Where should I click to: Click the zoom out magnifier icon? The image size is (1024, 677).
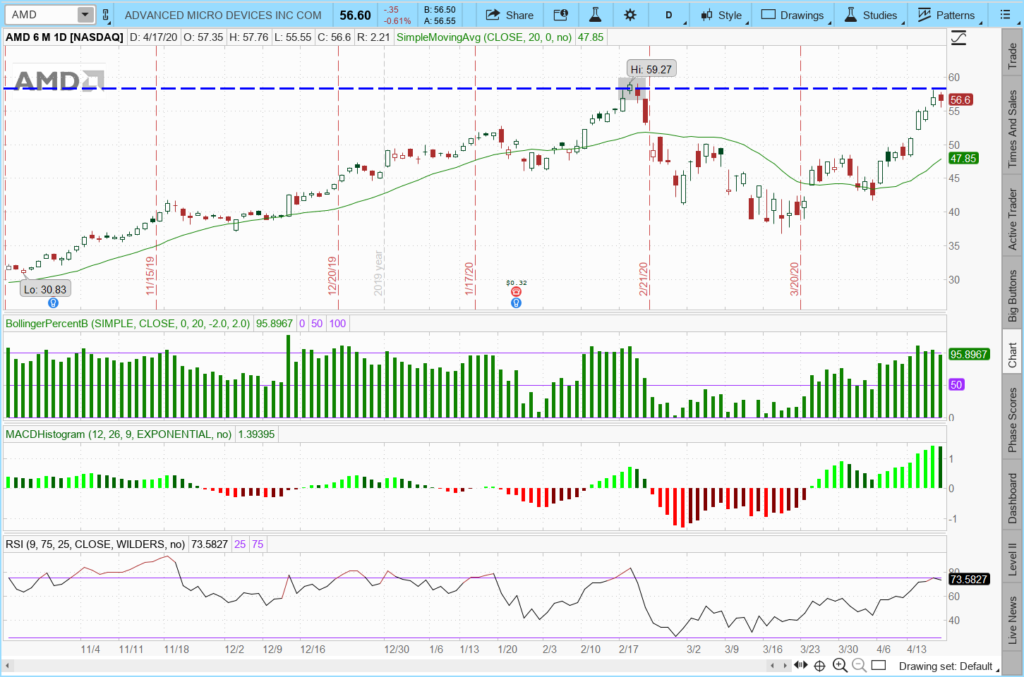coord(859,665)
